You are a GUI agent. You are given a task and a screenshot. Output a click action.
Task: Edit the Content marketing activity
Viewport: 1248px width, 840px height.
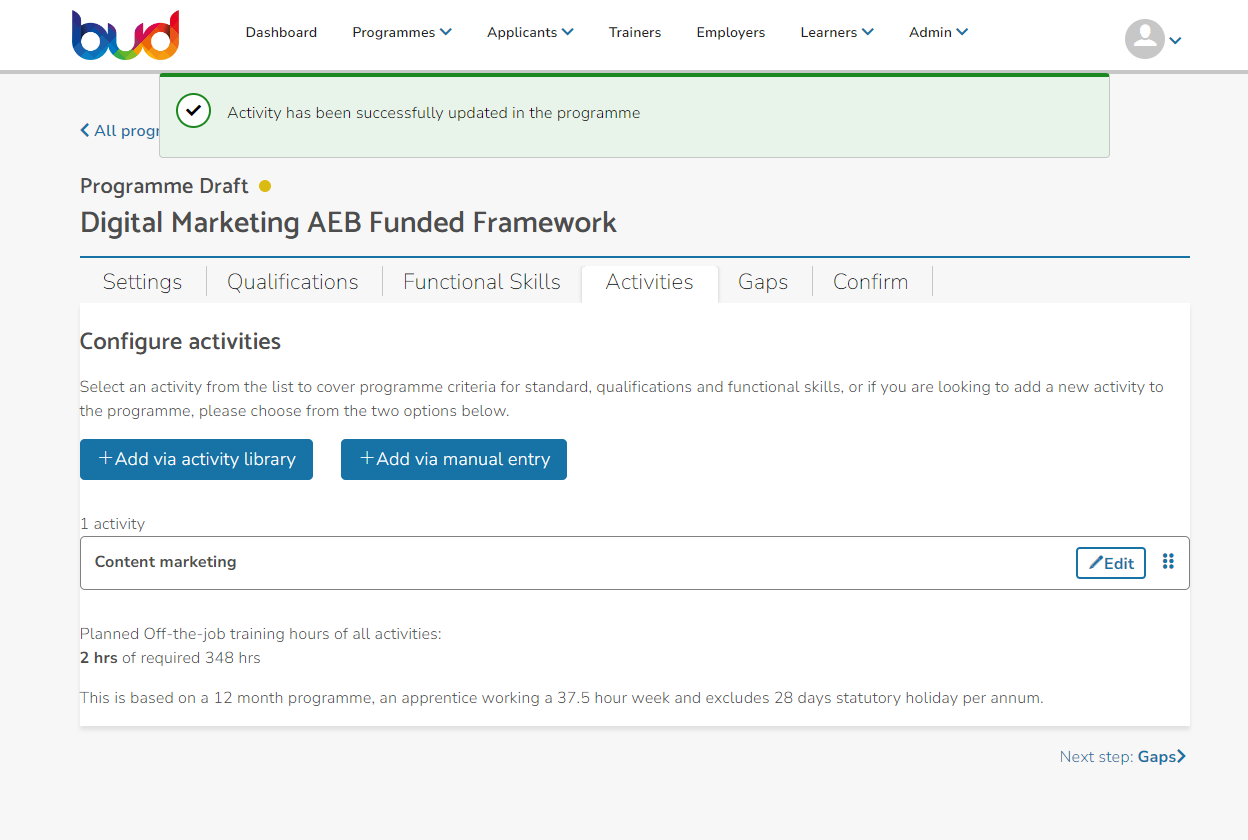tap(1110, 562)
